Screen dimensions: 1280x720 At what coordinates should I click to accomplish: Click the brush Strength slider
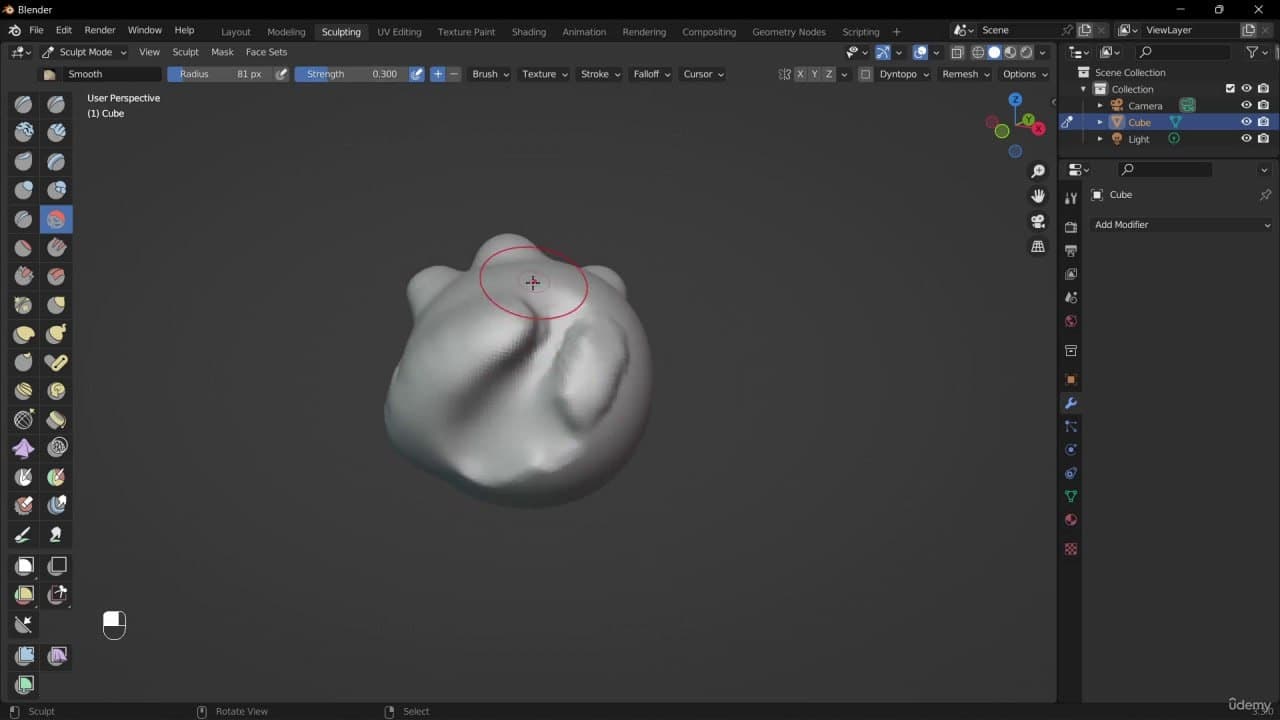point(351,74)
